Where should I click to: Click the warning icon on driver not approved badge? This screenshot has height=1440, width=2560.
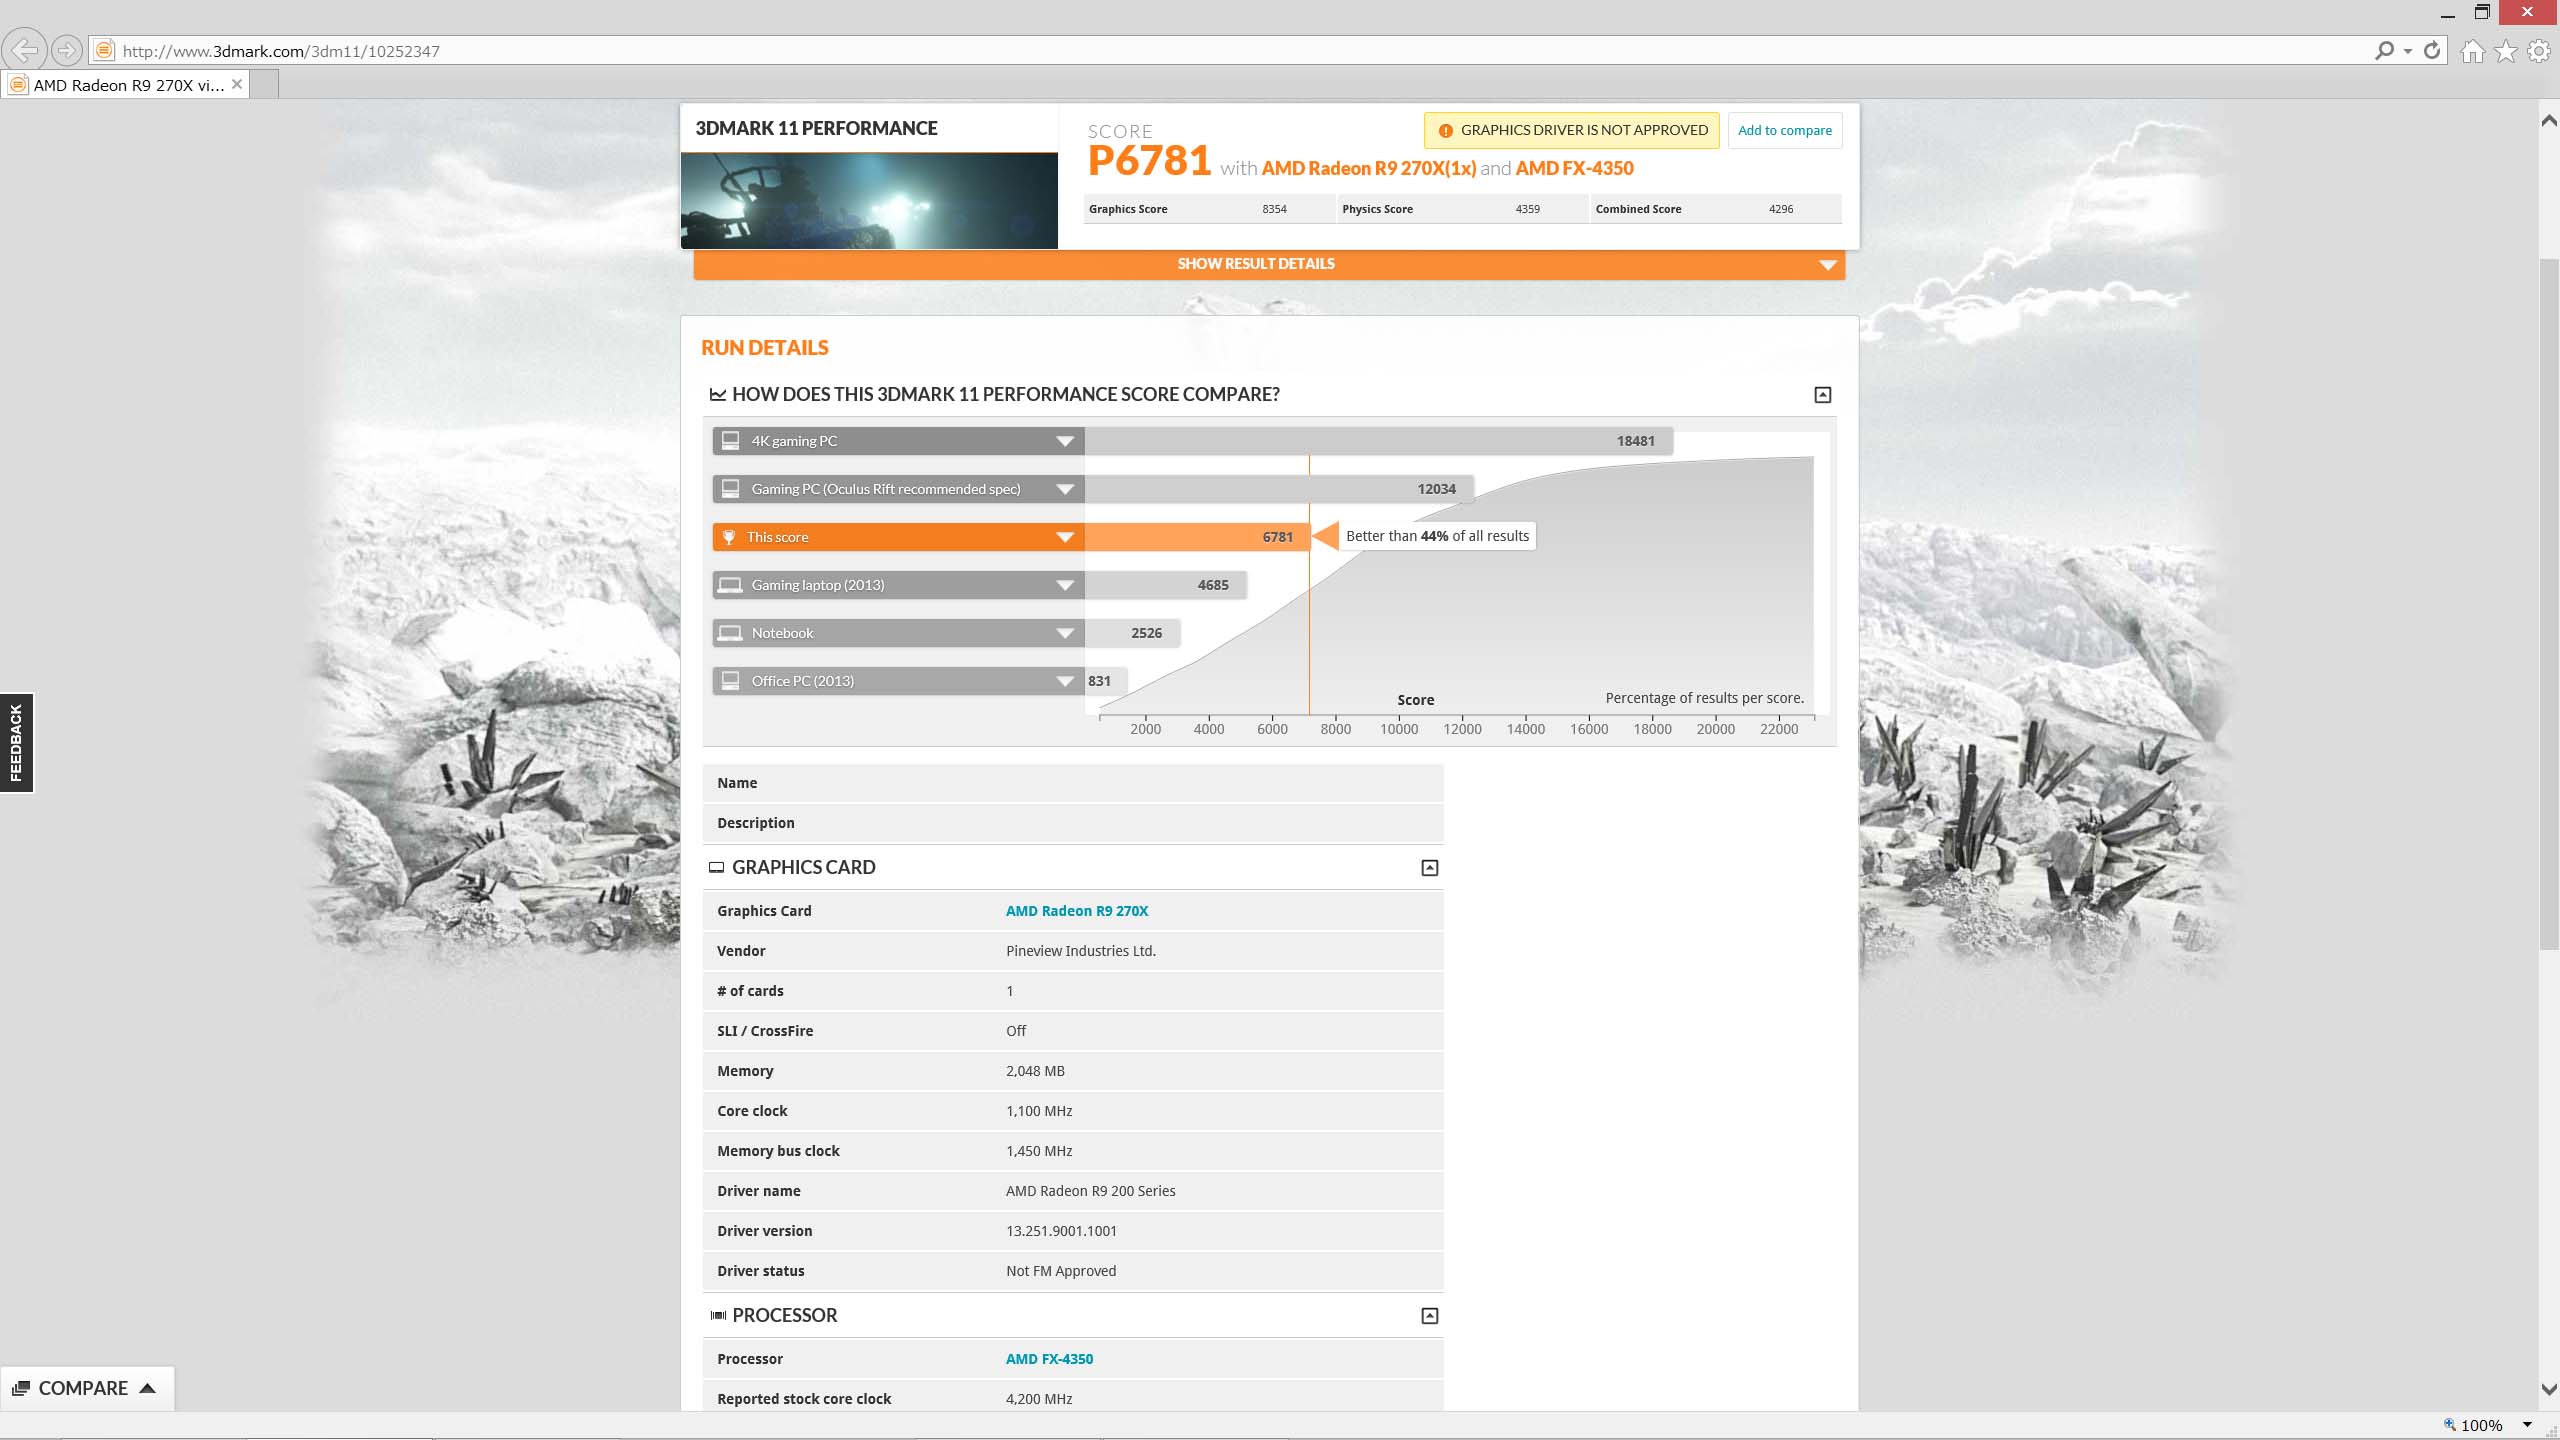click(1445, 131)
